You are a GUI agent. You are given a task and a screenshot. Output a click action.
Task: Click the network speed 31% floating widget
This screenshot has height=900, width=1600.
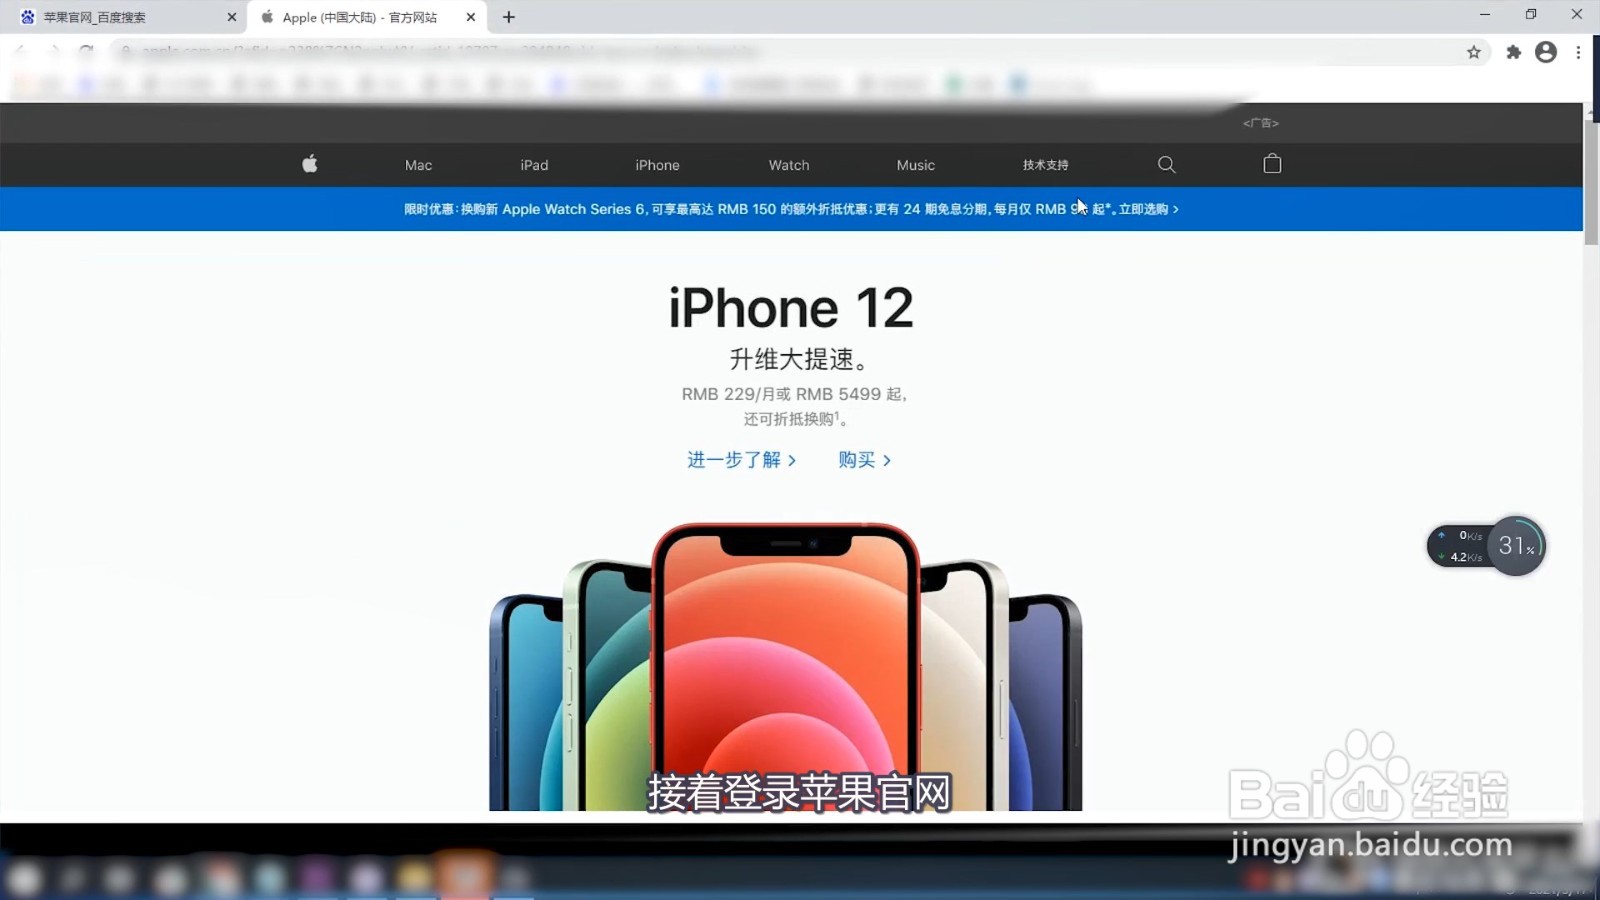click(1486, 546)
